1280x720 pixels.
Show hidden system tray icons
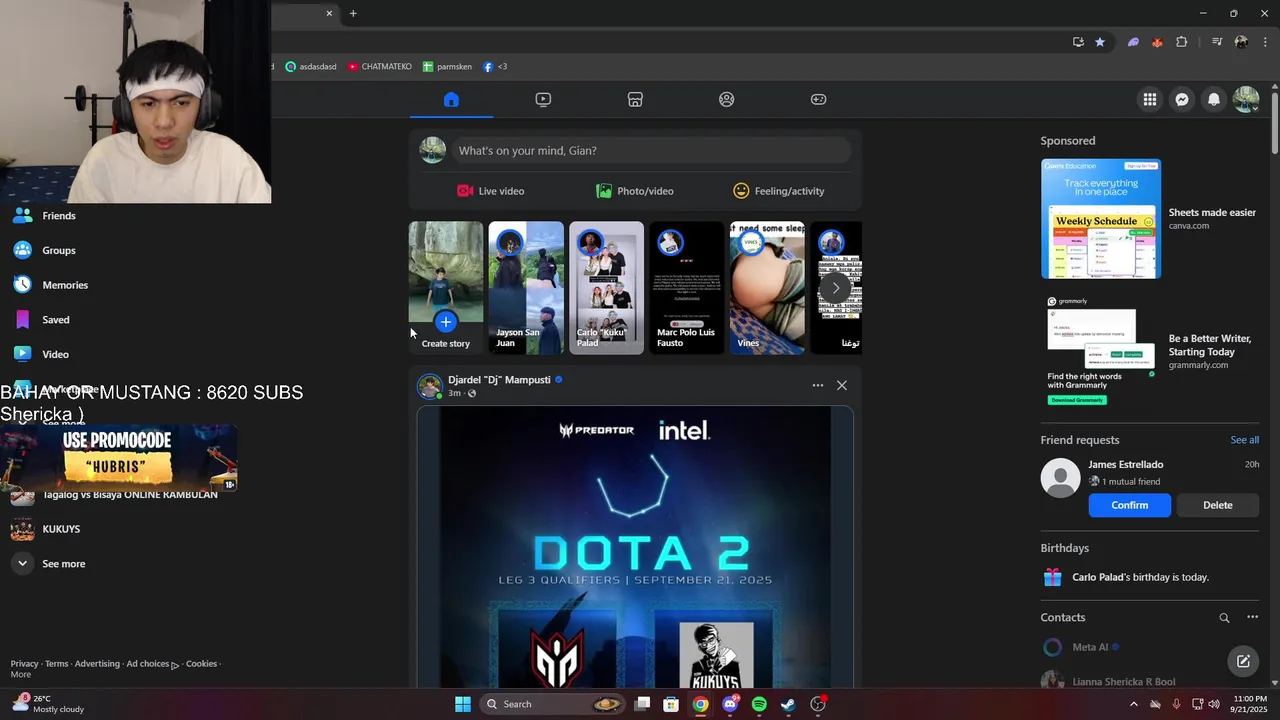(x=1133, y=704)
